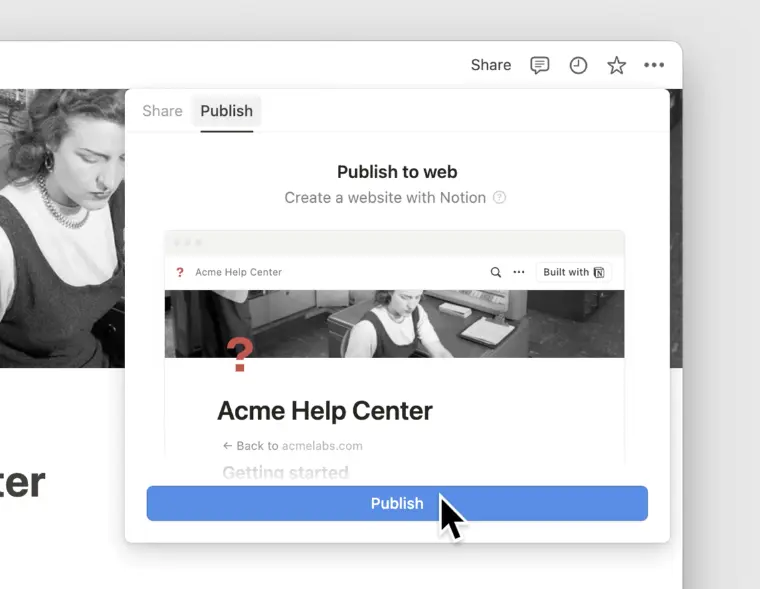Click the blue Publish button
The width and height of the screenshot is (760, 589).
(397, 503)
